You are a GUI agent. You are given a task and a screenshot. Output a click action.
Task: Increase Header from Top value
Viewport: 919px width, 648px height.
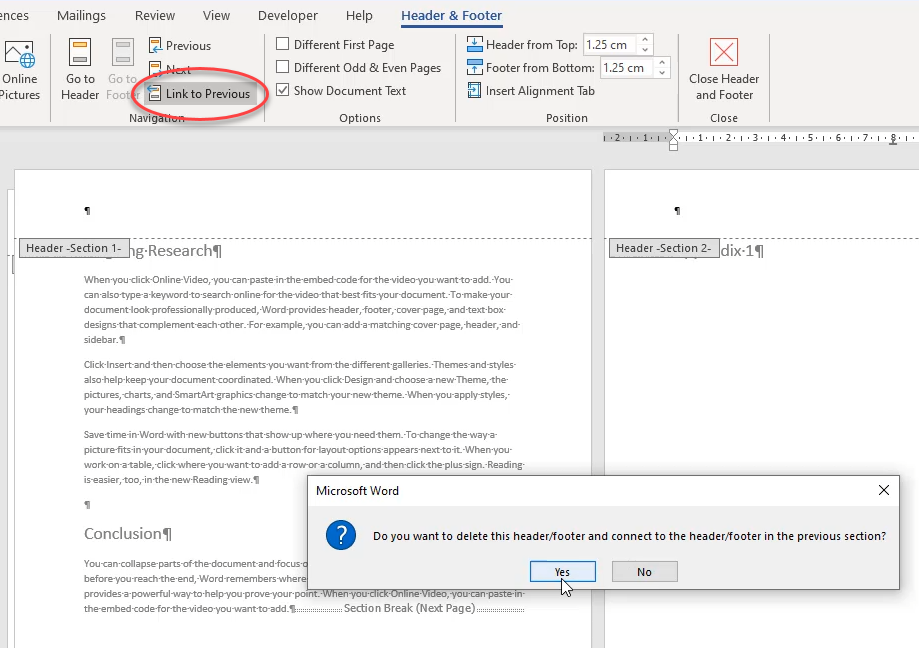pyautogui.click(x=645, y=40)
